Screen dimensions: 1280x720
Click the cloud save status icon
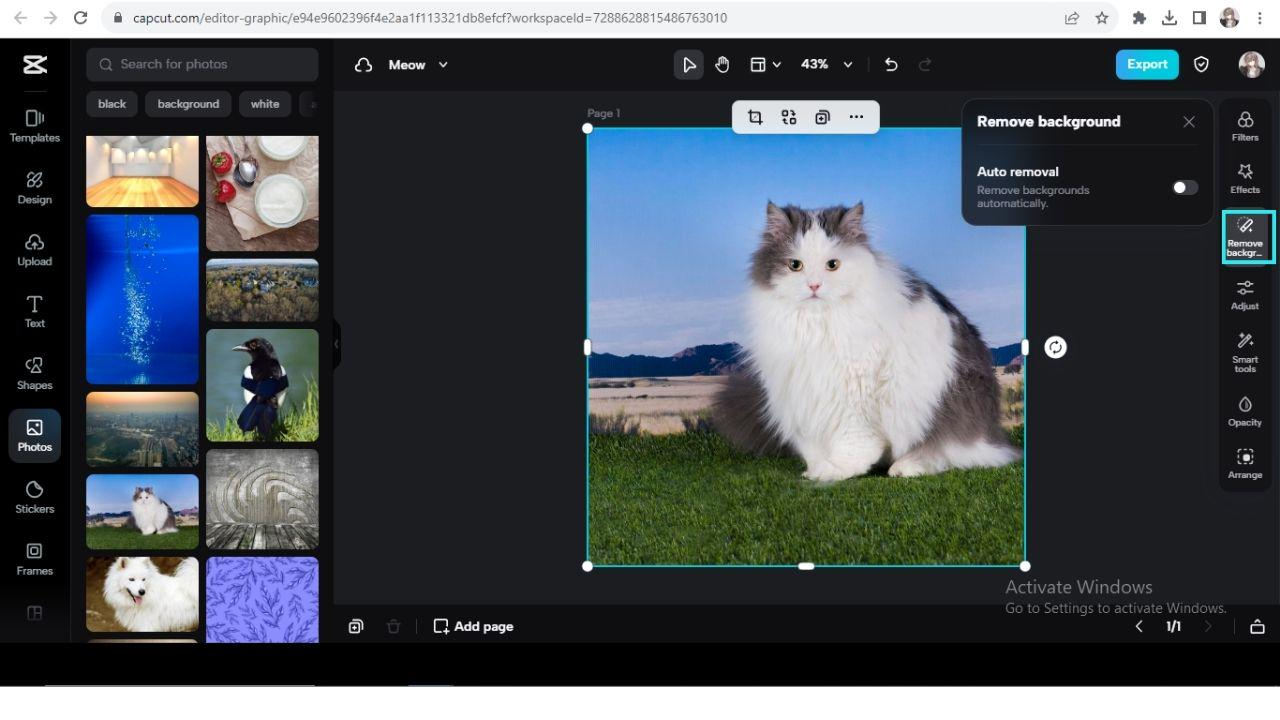(364, 64)
